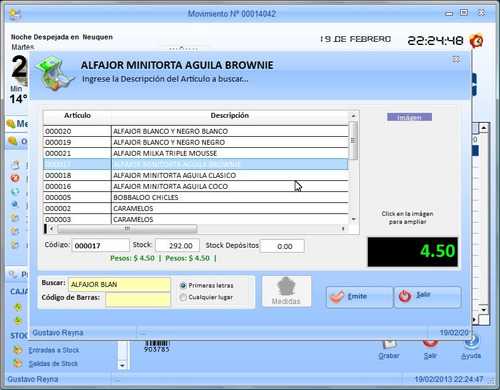Close the article search dialog
The height and width of the screenshot is (390, 500).
(x=456, y=59)
